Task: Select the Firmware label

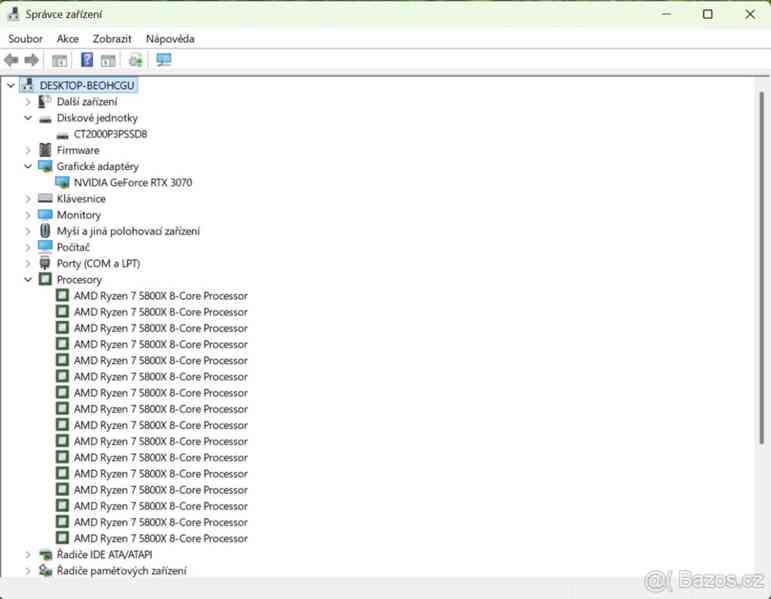Action: 78,150
